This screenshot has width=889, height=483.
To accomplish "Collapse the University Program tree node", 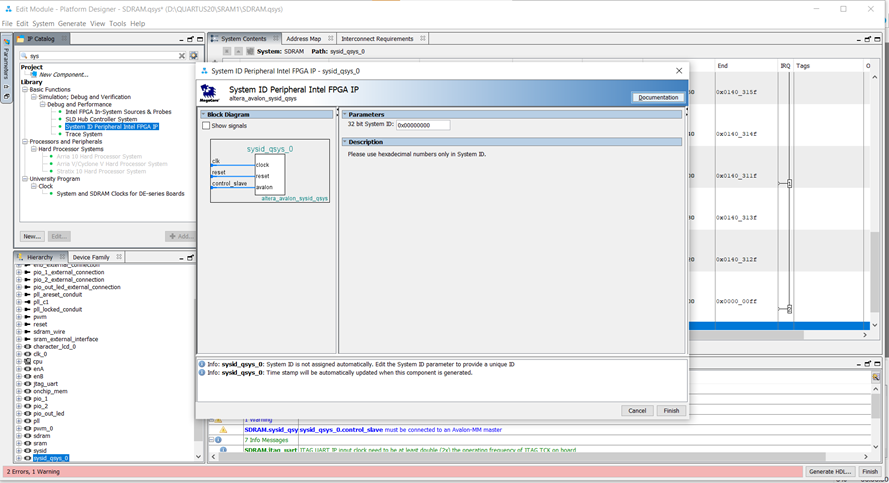I will click(25, 179).
